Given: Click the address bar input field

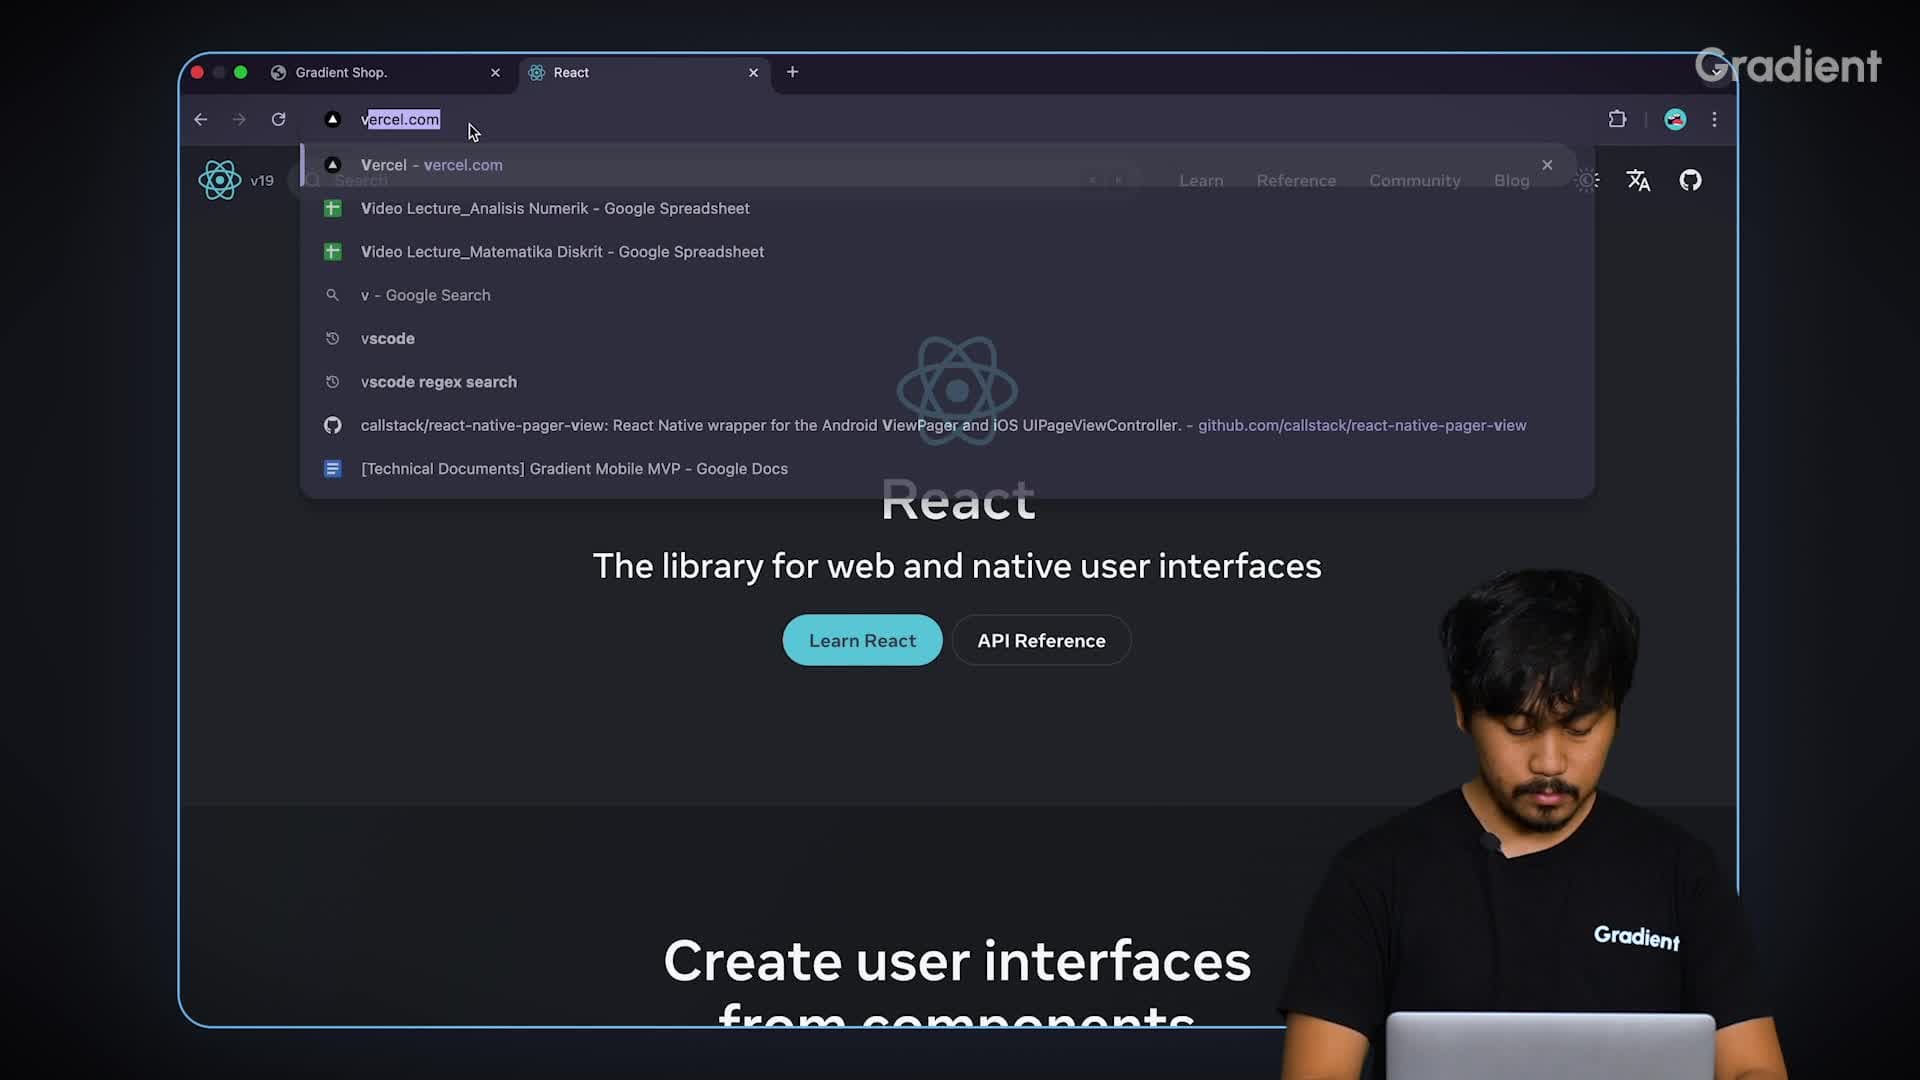Looking at the screenshot, I should click(x=400, y=119).
